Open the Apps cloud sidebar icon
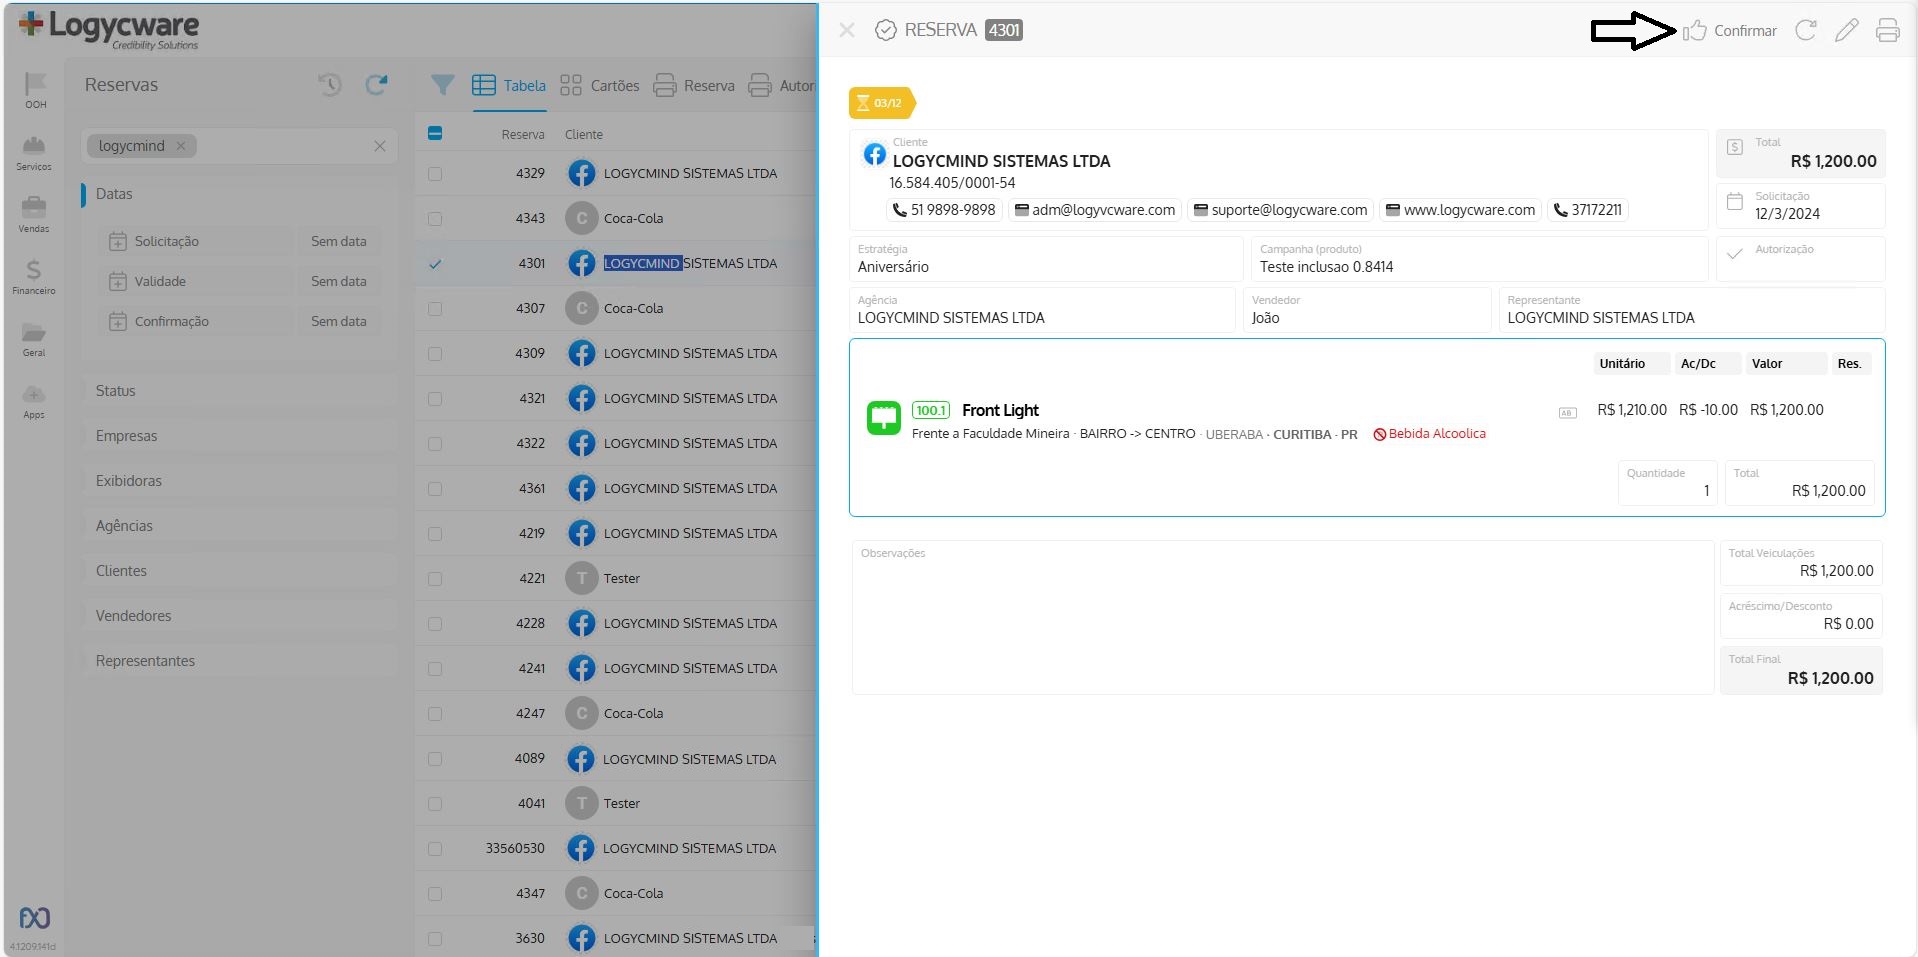Viewport: 1918px width, 957px height. pyautogui.click(x=34, y=401)
